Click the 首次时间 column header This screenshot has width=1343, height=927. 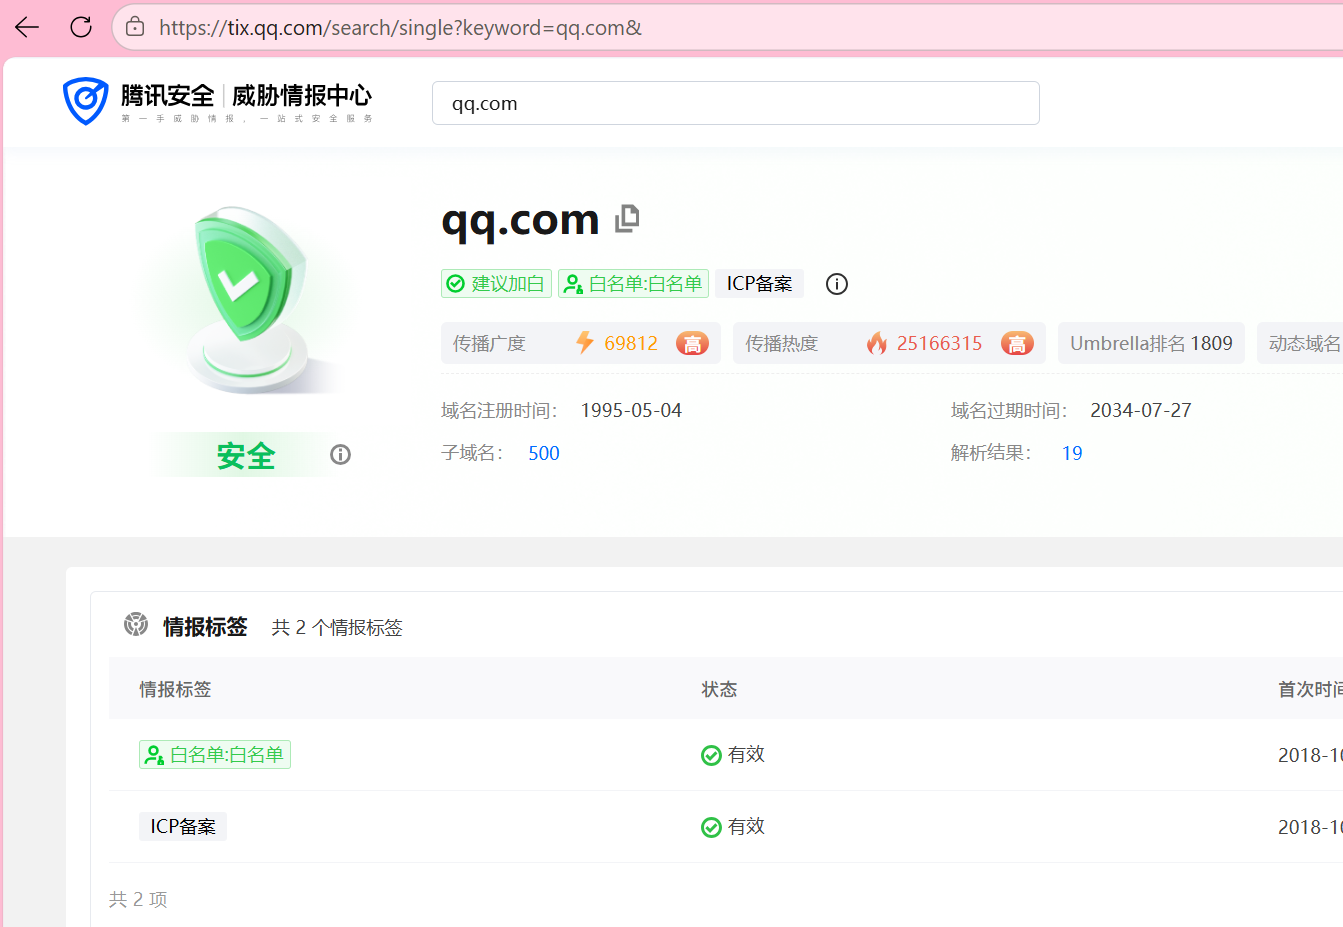point(1310,689)
